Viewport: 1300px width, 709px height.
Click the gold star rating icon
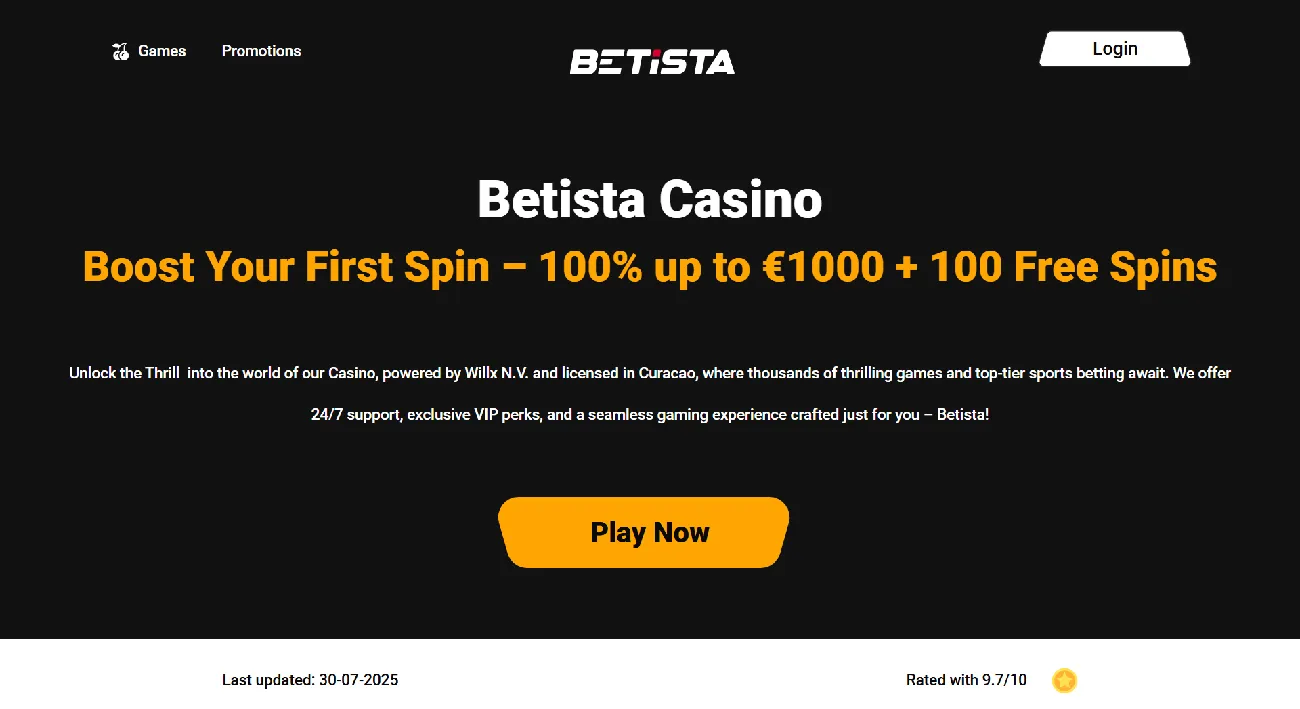(x=1064, y=680)
